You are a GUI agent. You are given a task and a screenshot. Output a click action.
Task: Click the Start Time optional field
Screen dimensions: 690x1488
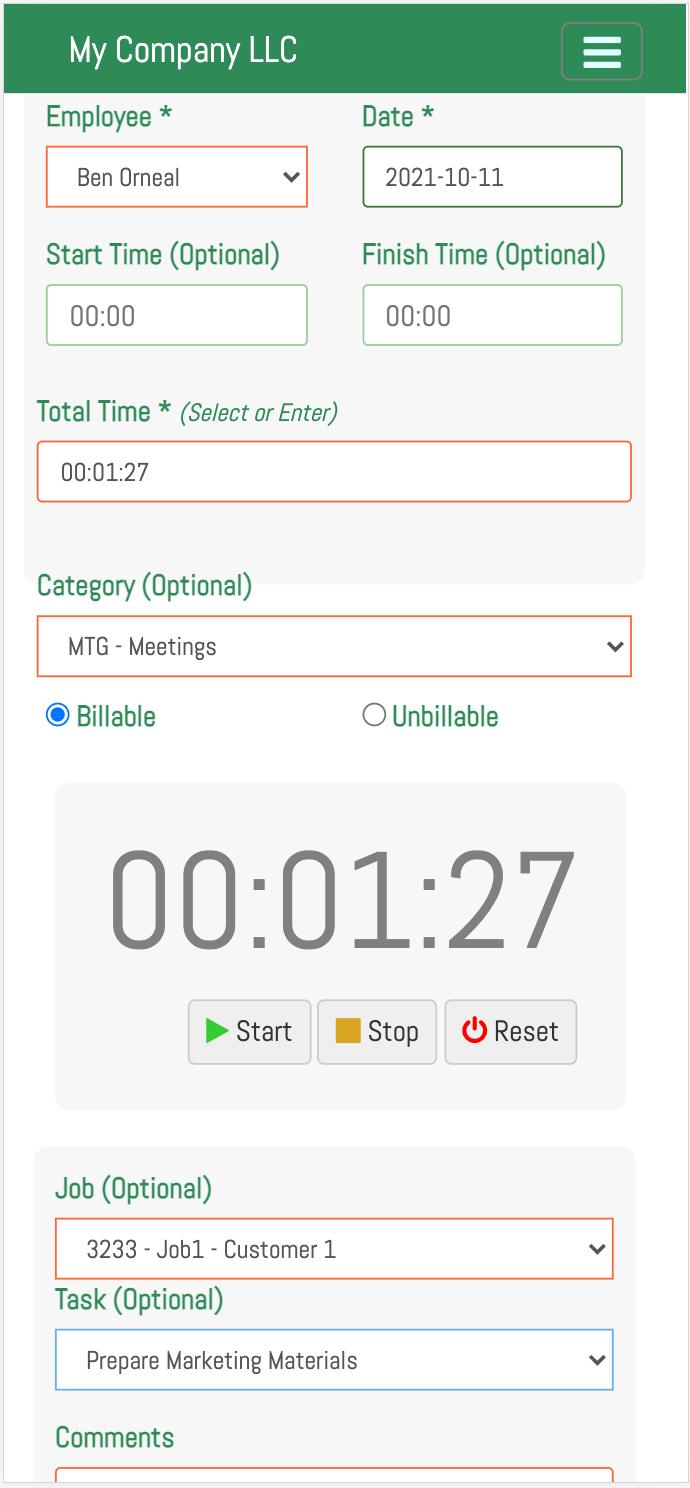point(177,315)
